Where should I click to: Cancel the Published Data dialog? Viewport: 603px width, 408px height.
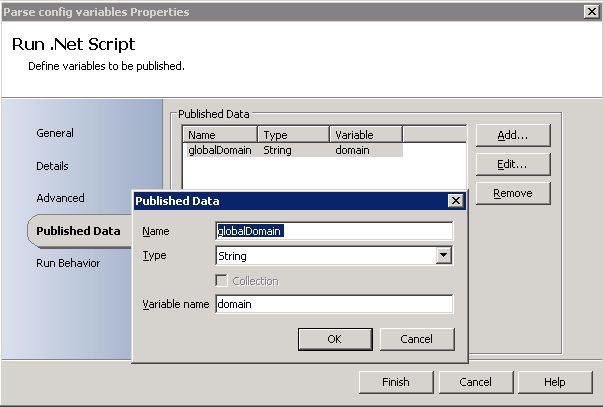pos(417,339)
